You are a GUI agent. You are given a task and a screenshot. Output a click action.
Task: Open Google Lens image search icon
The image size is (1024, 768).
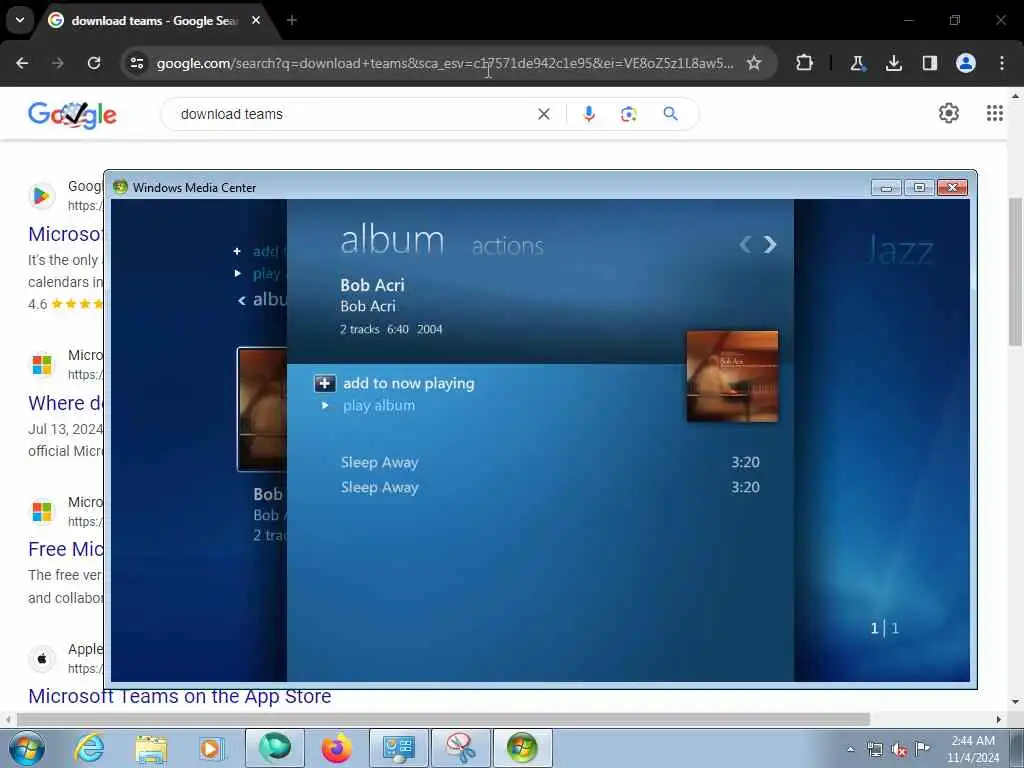pyautogui.click(x=628, y=114)
